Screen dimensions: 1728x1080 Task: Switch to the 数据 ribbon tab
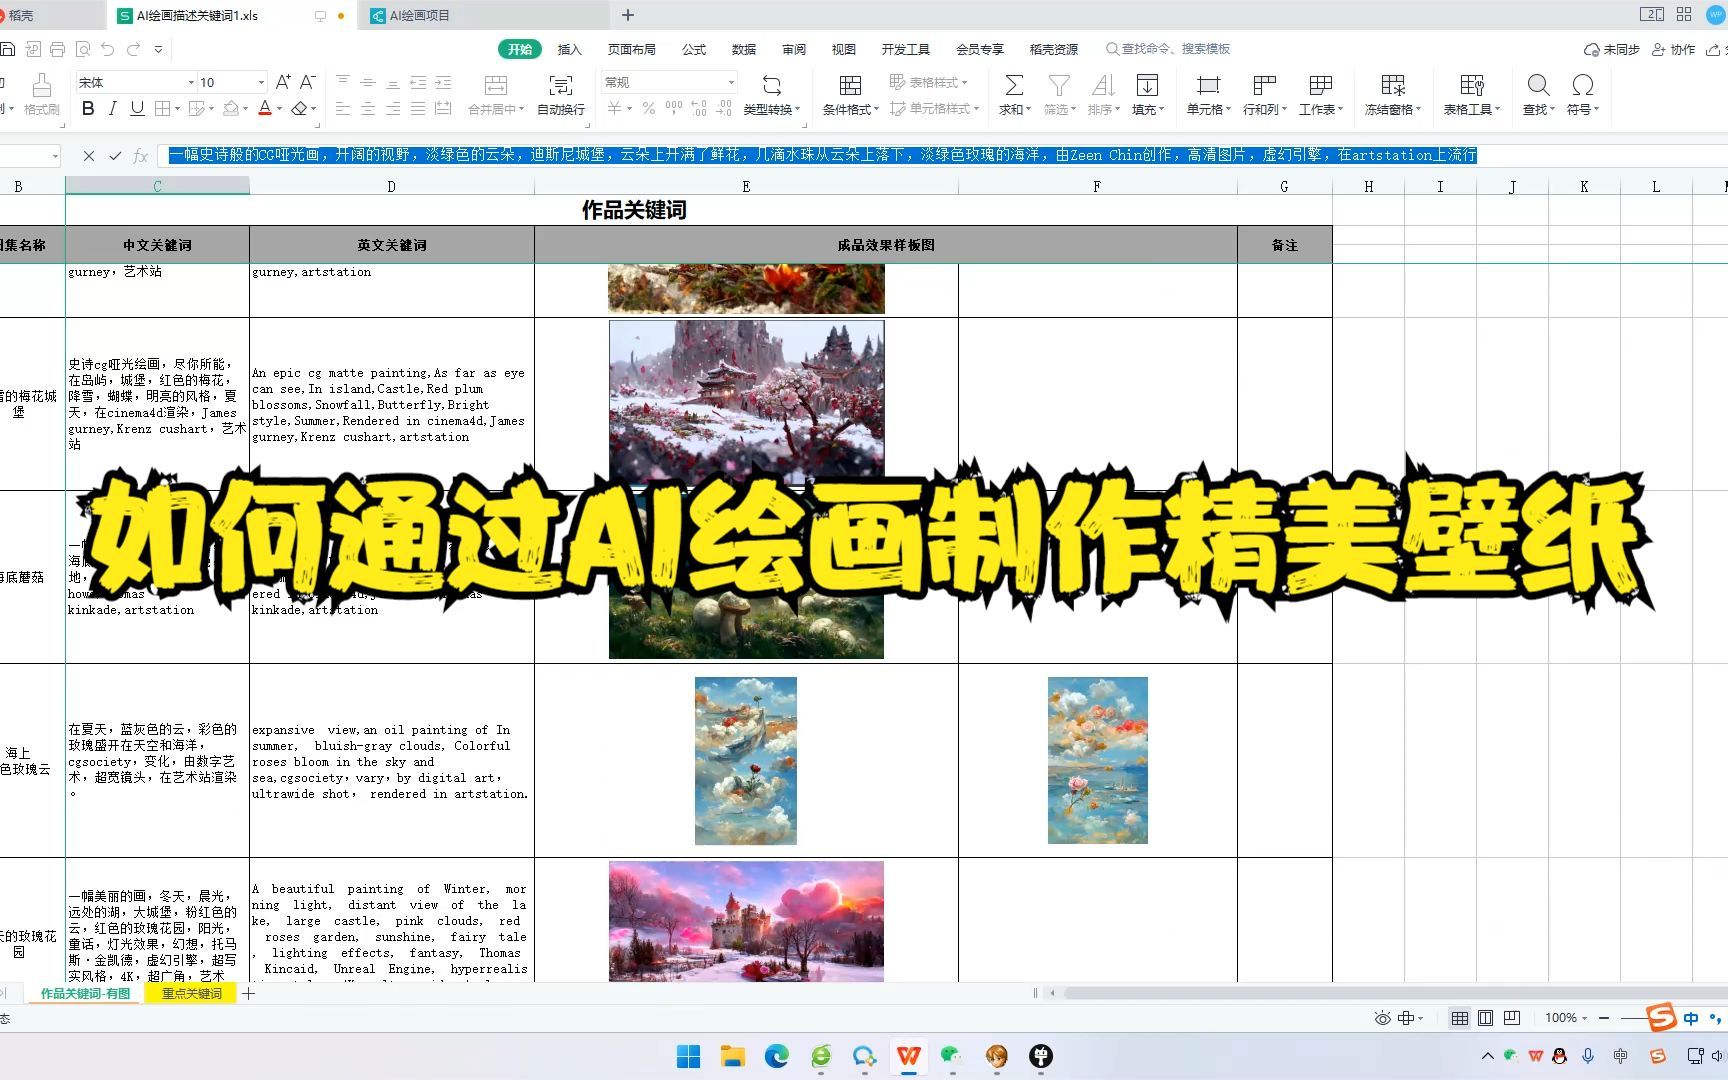pos(744,48)
